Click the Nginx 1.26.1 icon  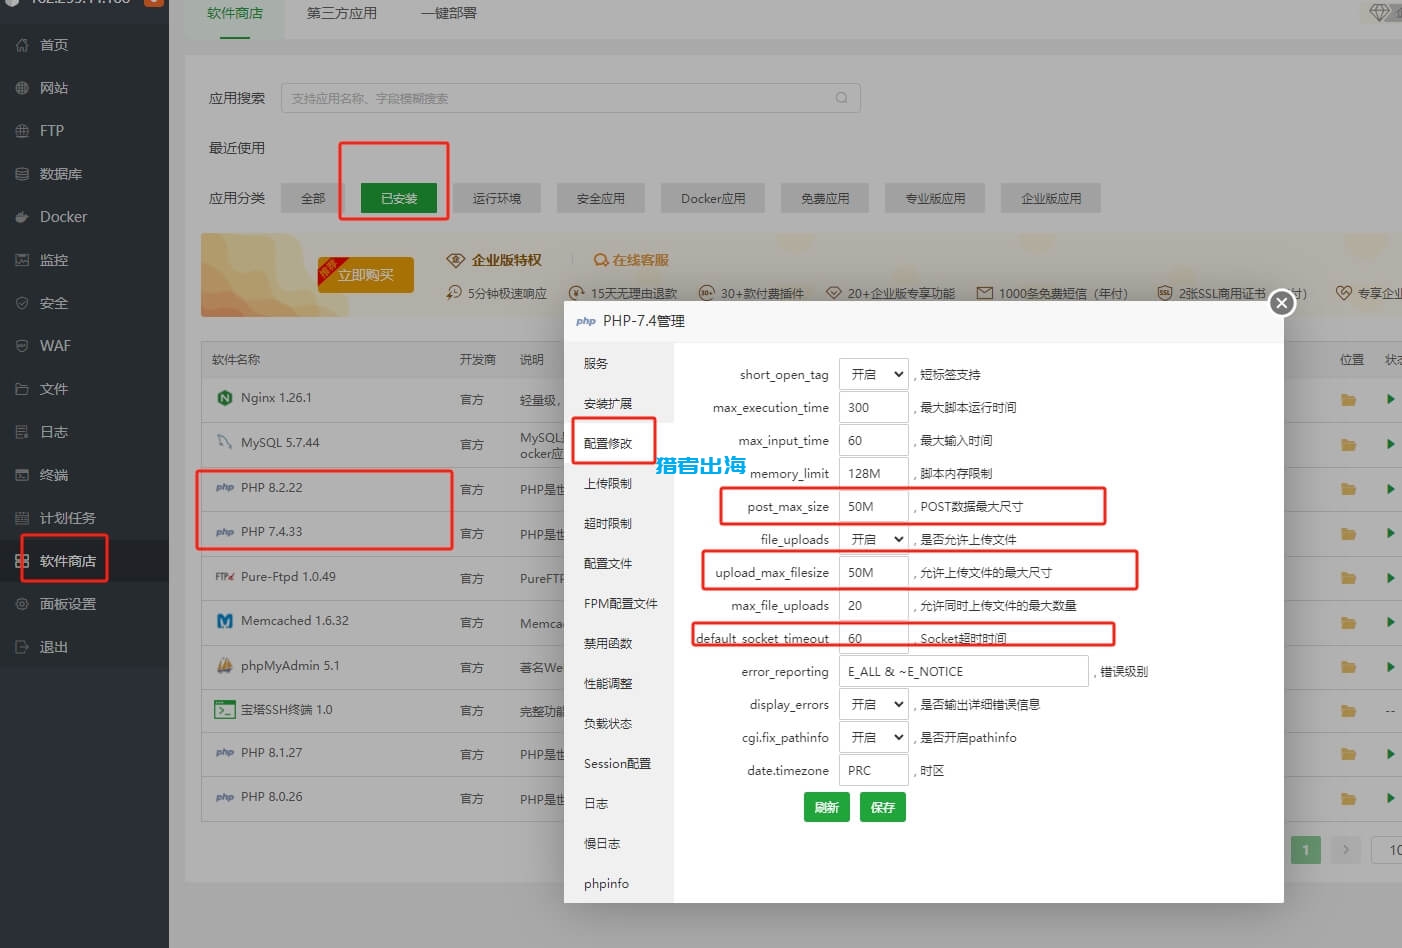(x=225, y=398)
